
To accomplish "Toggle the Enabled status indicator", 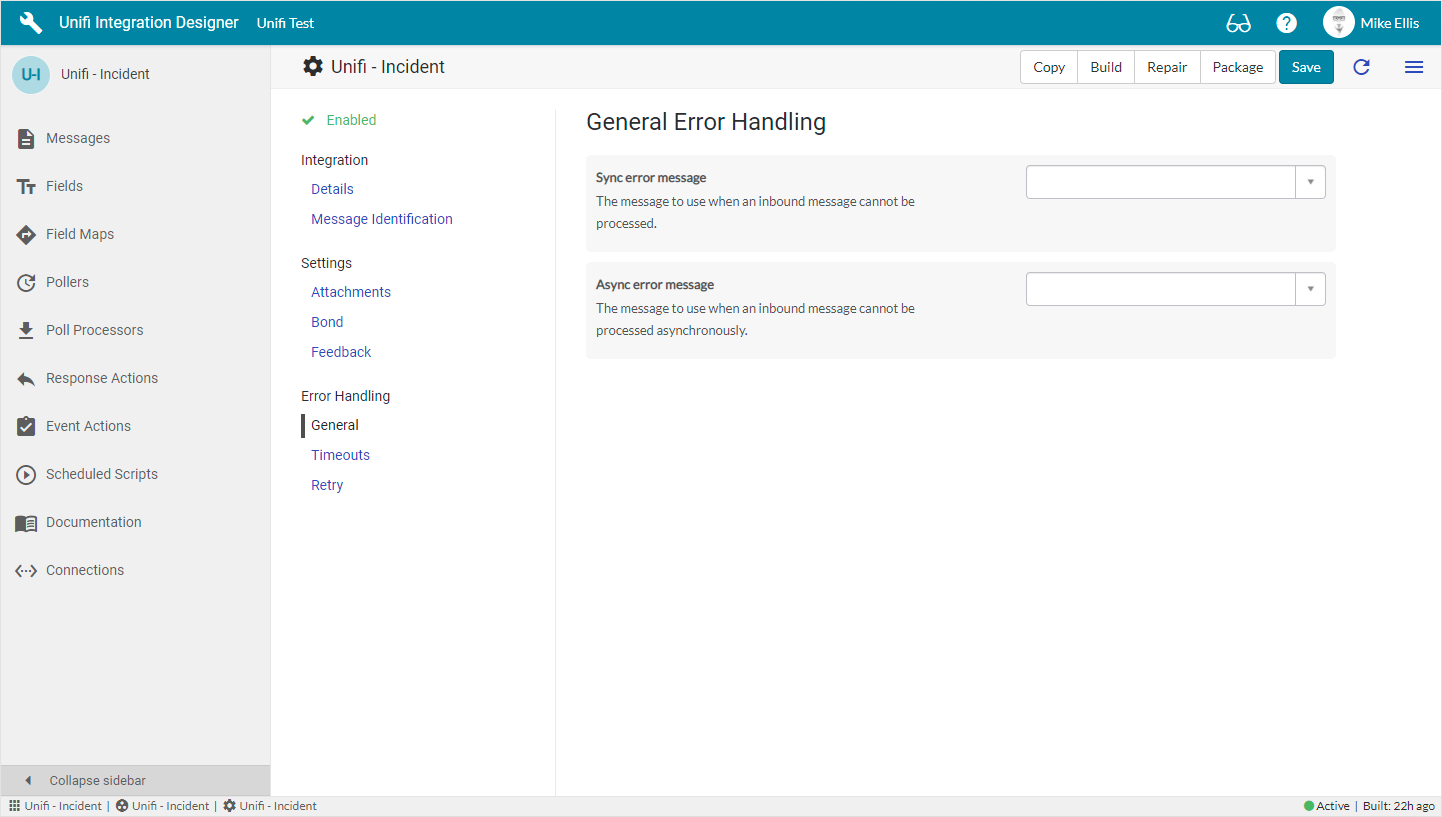I will pos(339,120).
